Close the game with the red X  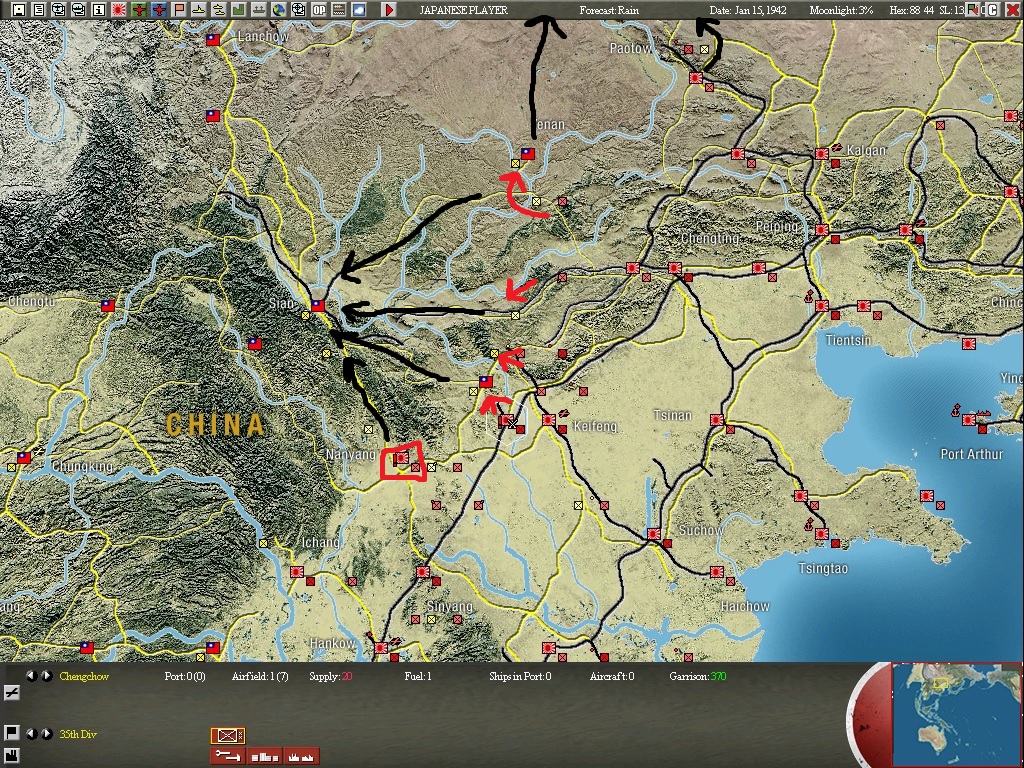1012,10
